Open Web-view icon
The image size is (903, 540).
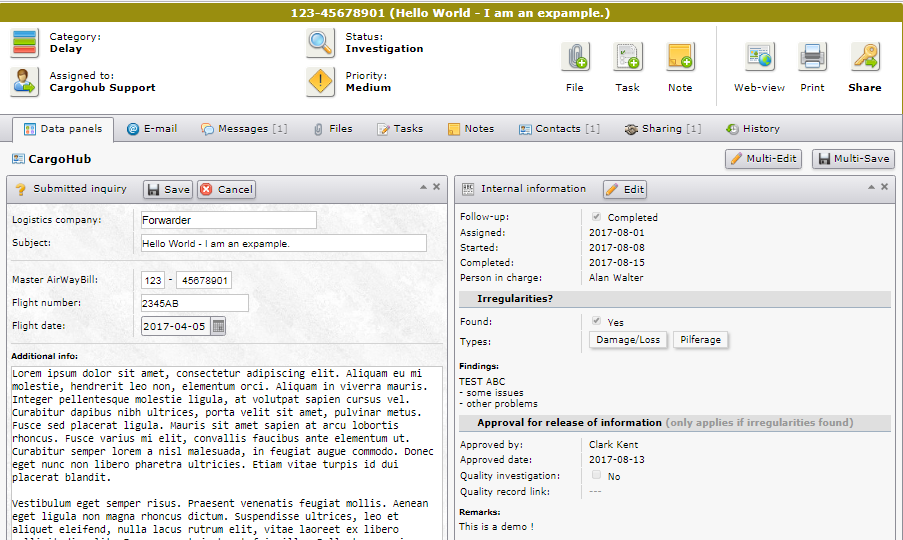[759, 57]
